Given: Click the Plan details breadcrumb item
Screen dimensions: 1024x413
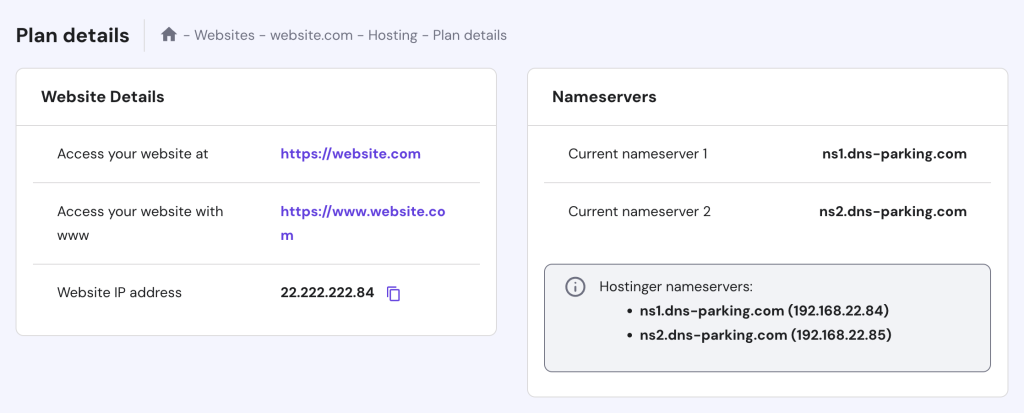Looking at the screenshot, I should 469,35.
